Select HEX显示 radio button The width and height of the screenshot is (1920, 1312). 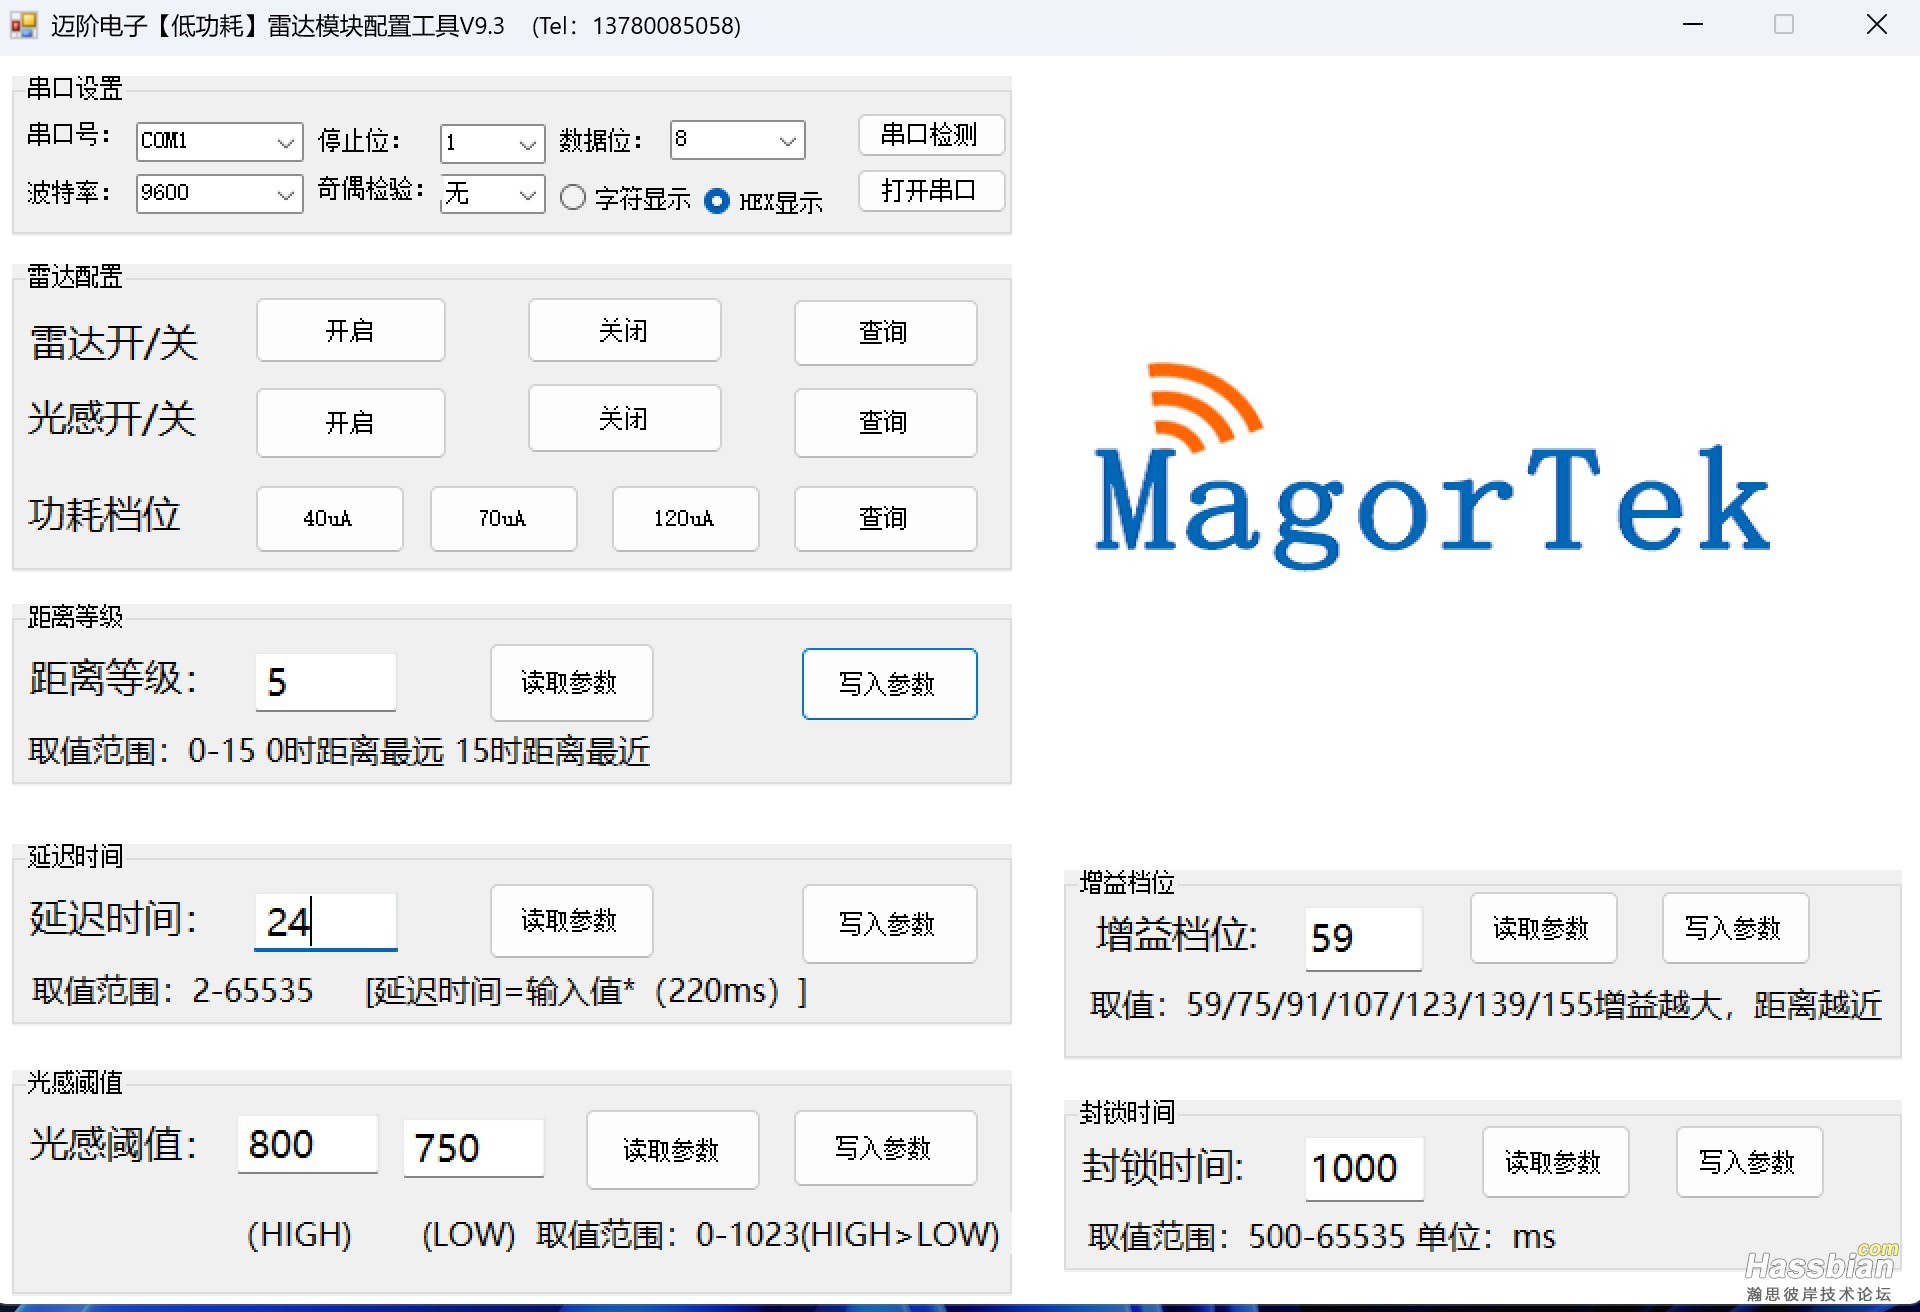(x=716, y=201)
